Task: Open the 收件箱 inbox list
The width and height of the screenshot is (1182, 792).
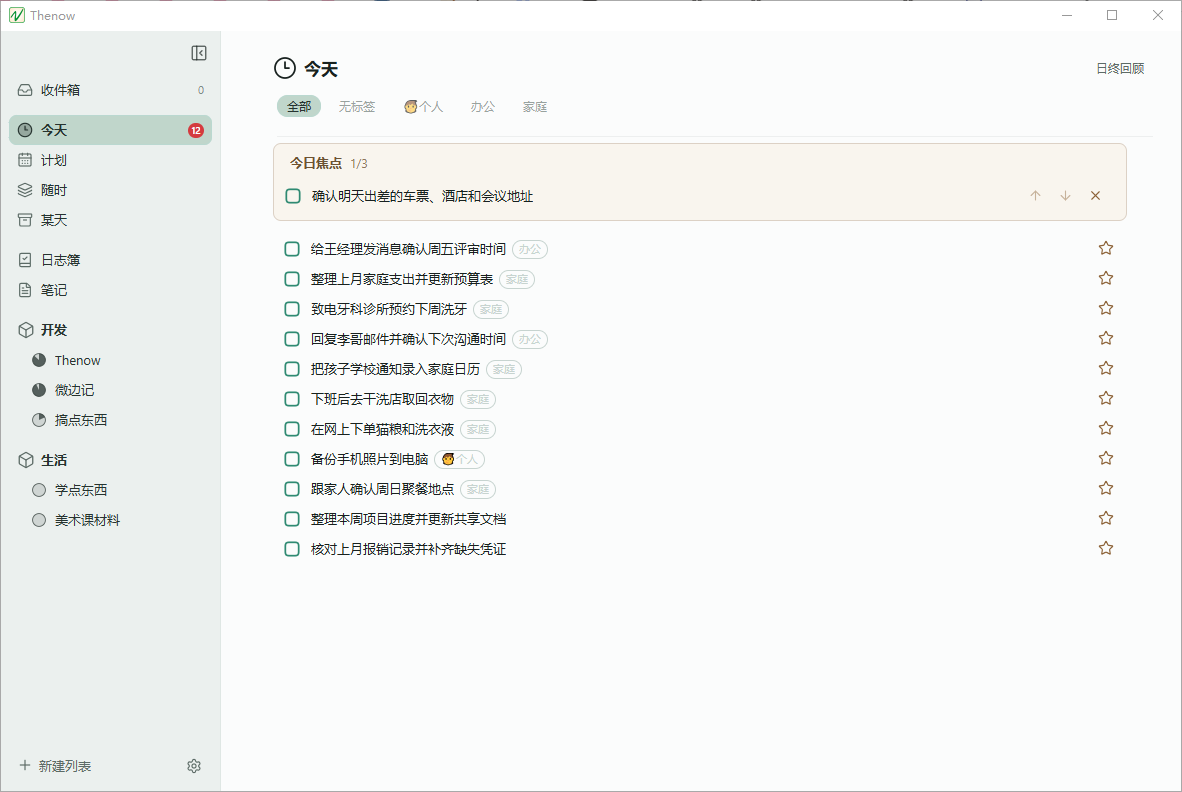Action: pos(110,90)
